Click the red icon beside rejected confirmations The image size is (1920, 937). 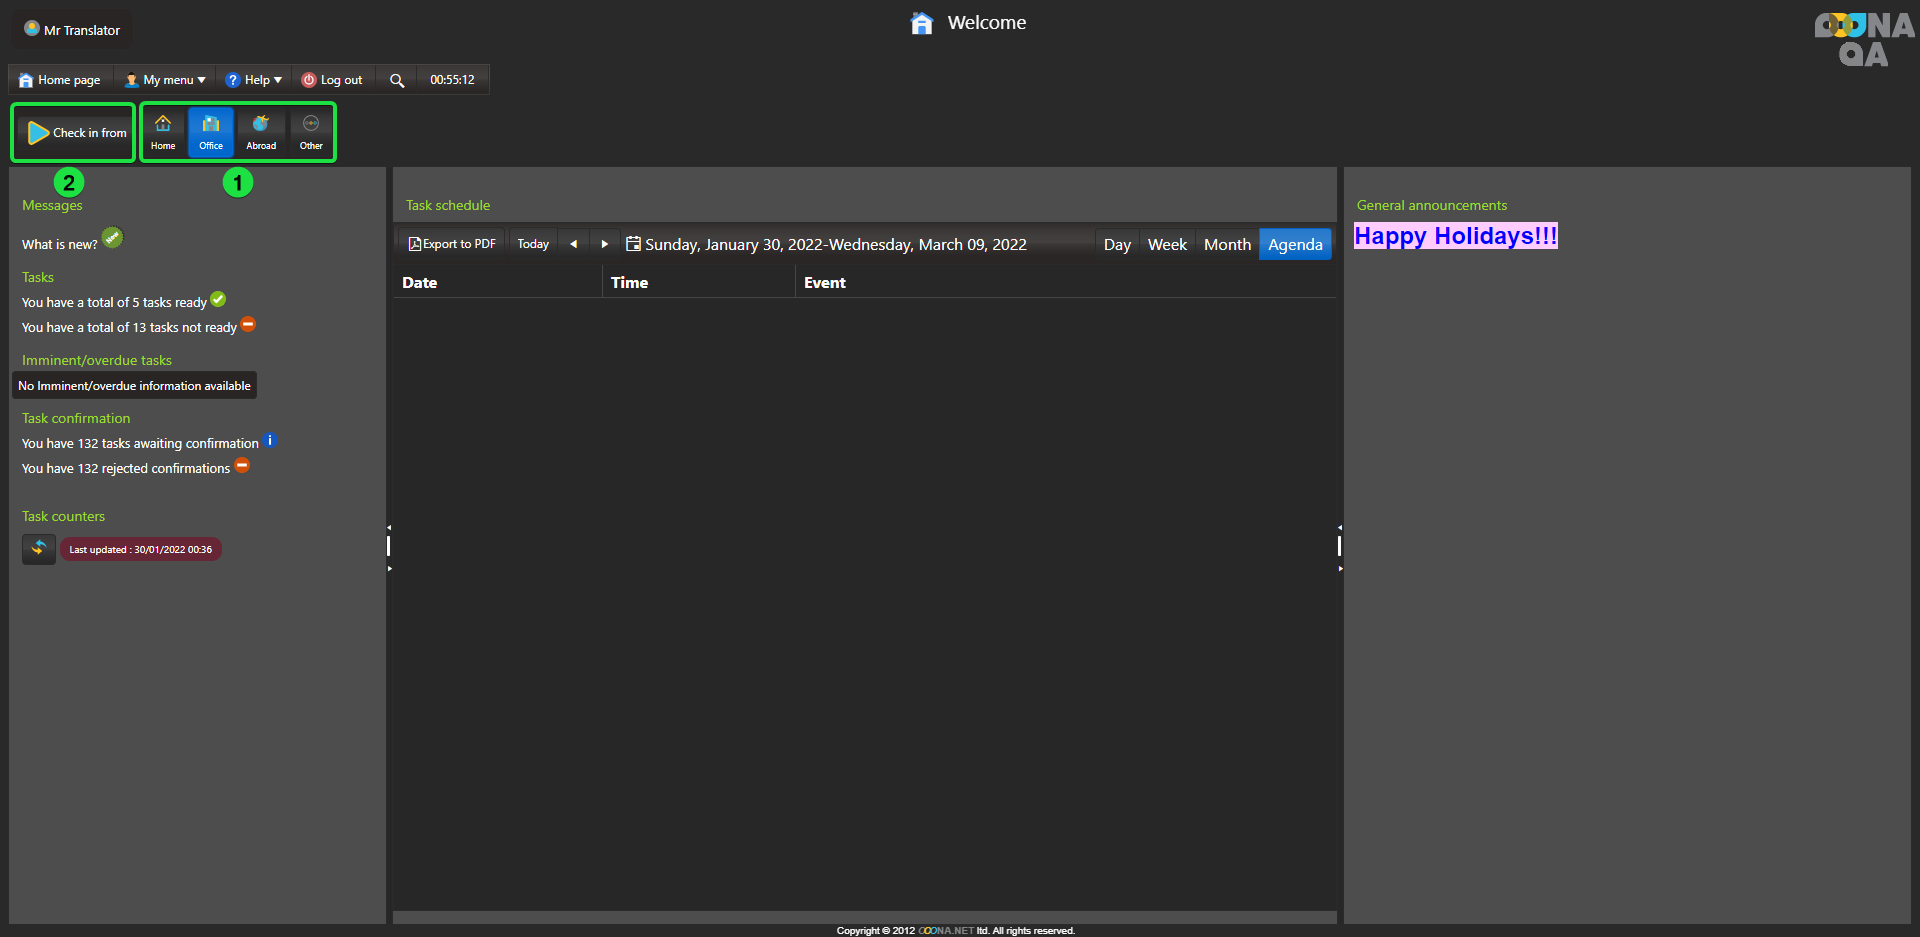(x=242, y=466)
